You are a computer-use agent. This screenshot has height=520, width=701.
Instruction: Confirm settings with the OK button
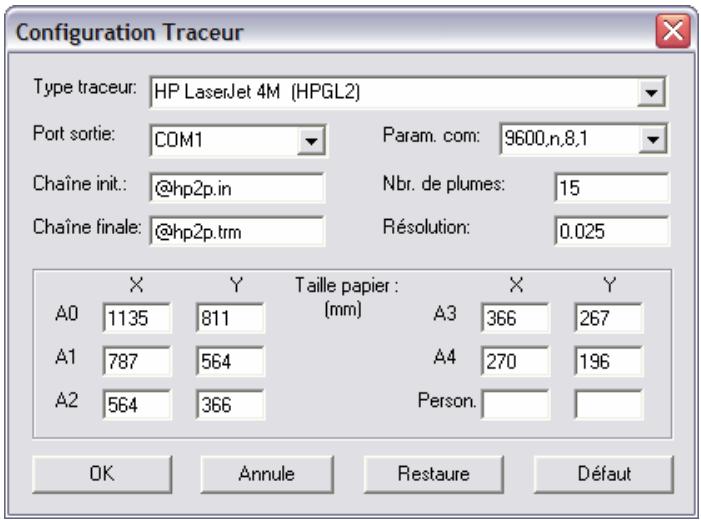102,474
